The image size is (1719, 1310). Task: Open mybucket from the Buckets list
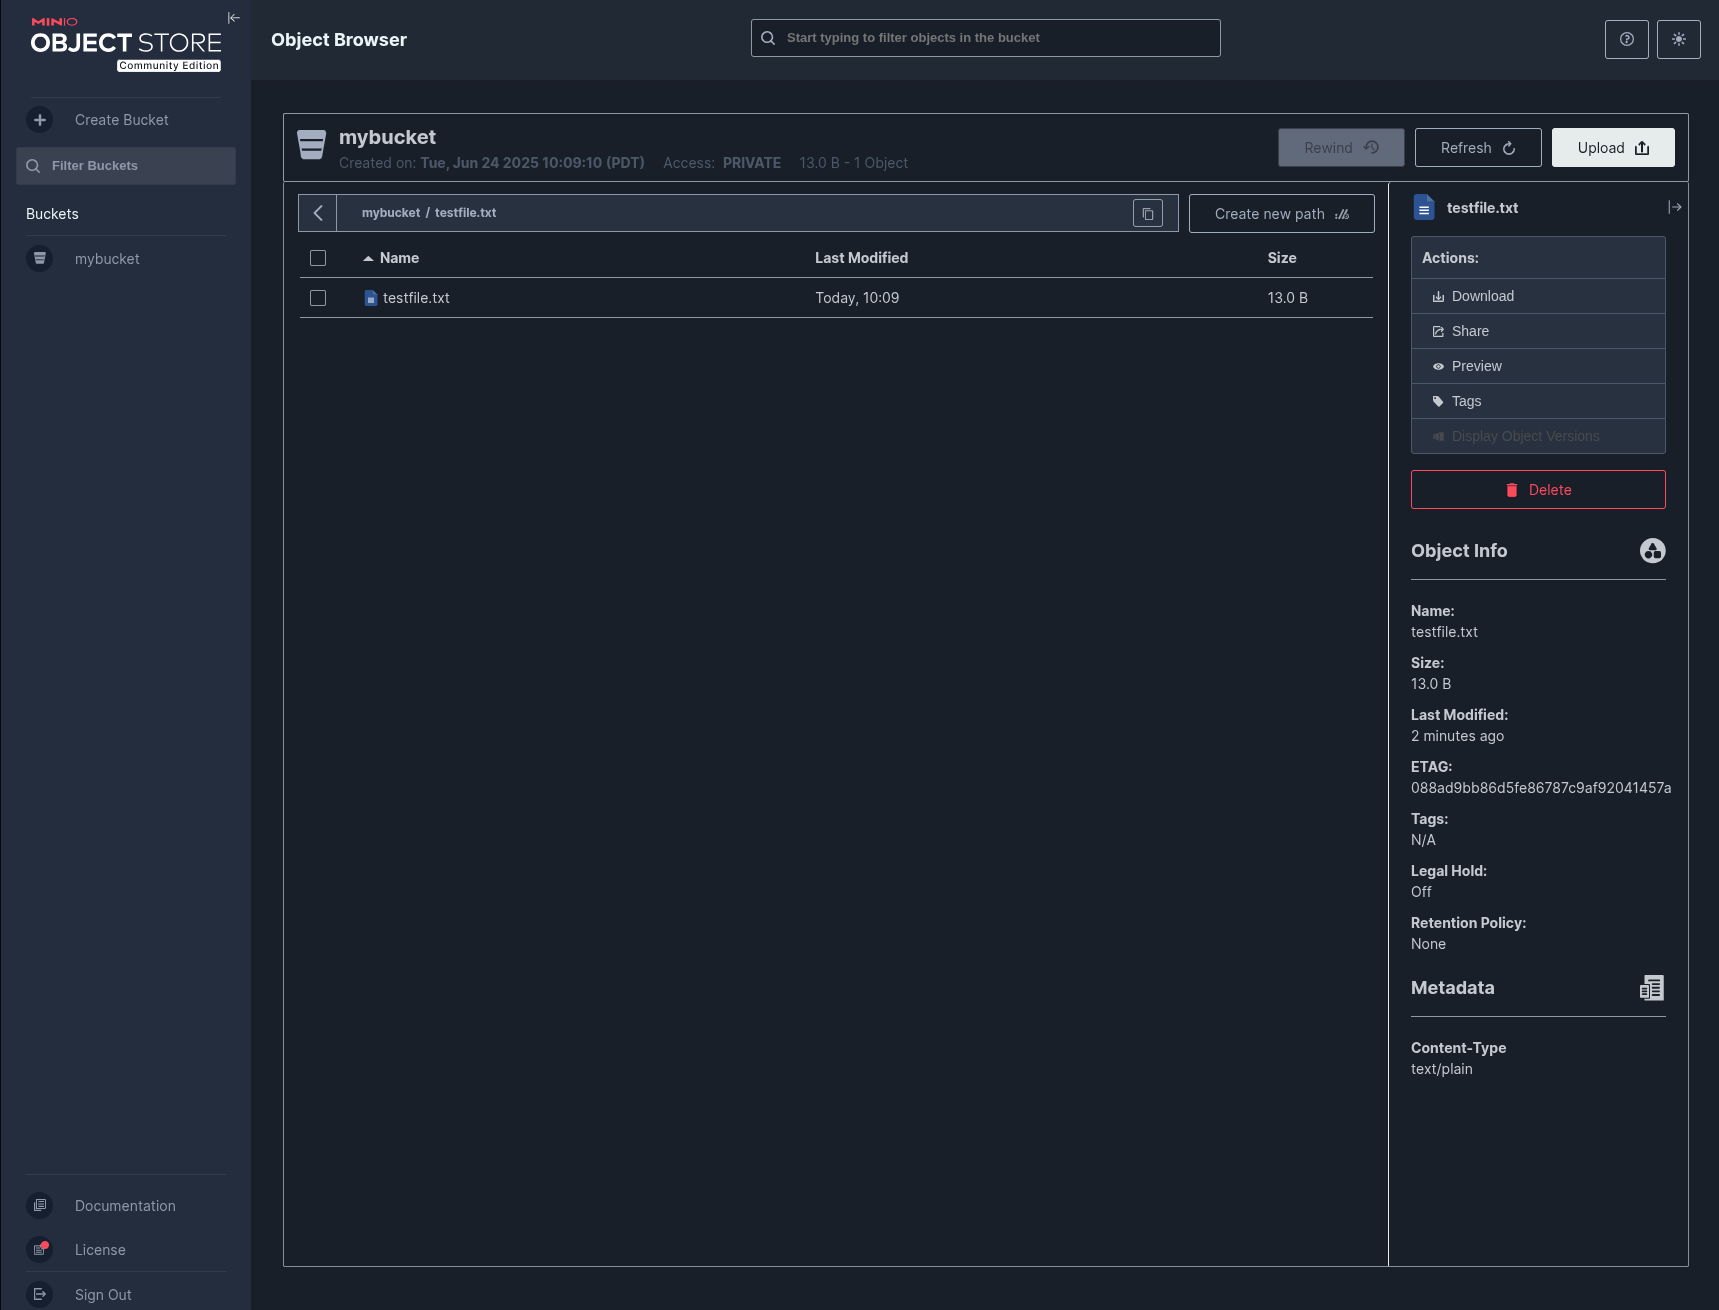click(x=107, y=259)
